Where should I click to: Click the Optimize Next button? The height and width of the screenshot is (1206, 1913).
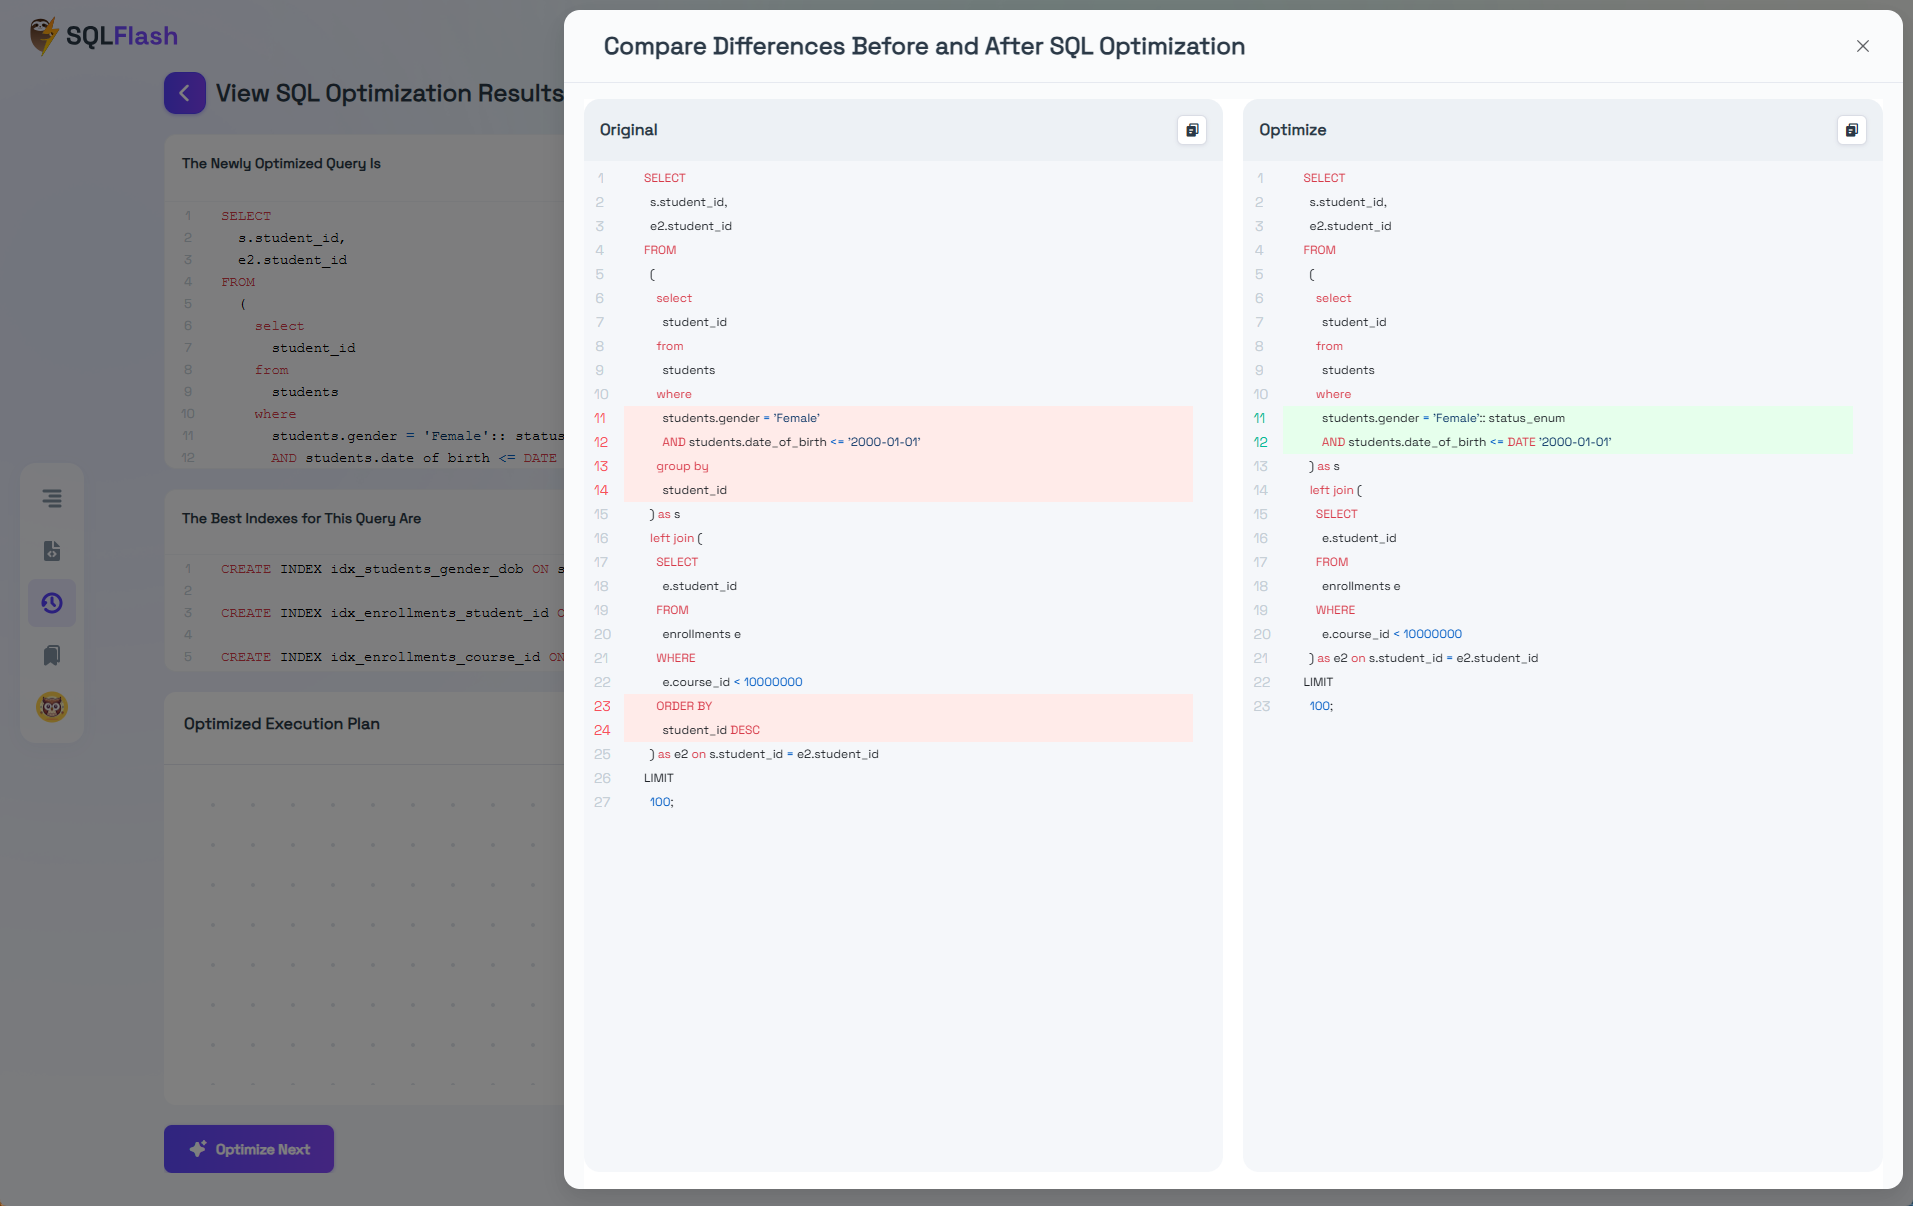coord(249,1149)
